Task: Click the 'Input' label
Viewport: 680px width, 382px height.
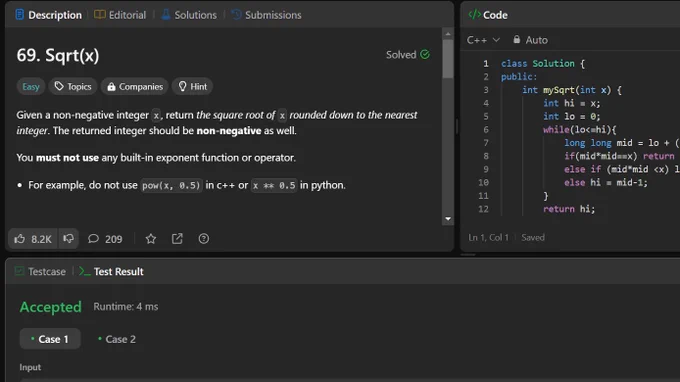Action: point(30,367)
